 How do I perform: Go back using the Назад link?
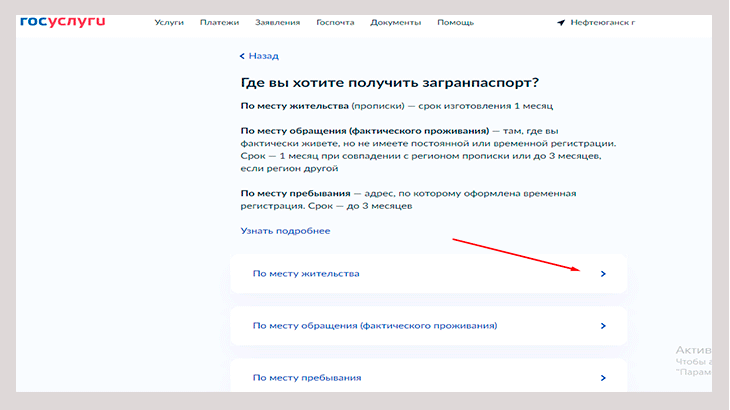[x=264, y=56]
